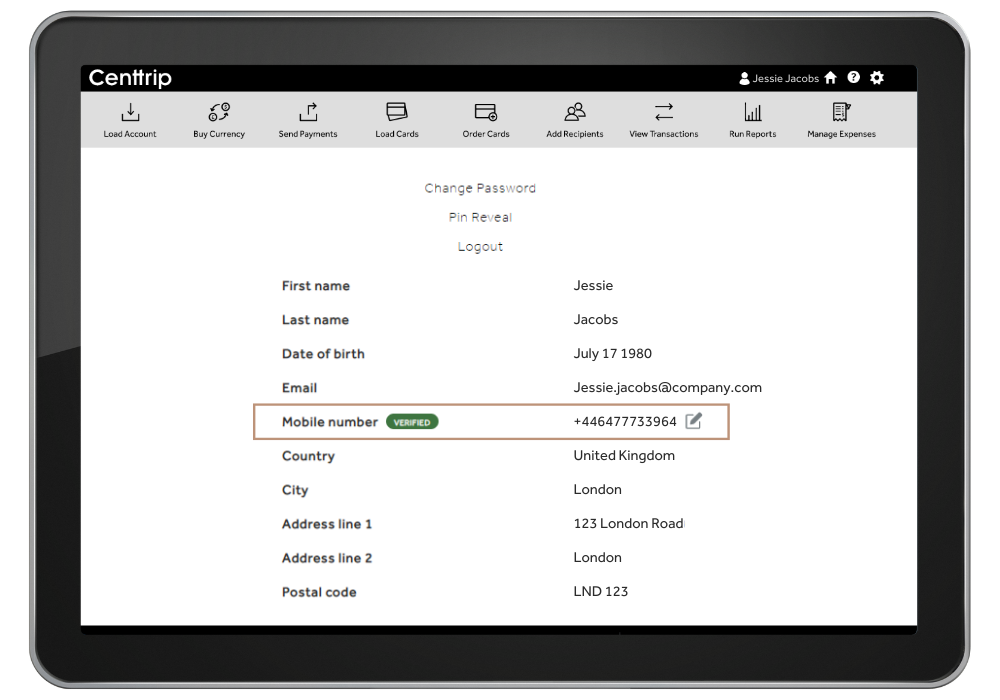Click the country value United Kingdom
Viewport: 1000px width, 700px height.
pyautogui.click(x=624, y=455)
